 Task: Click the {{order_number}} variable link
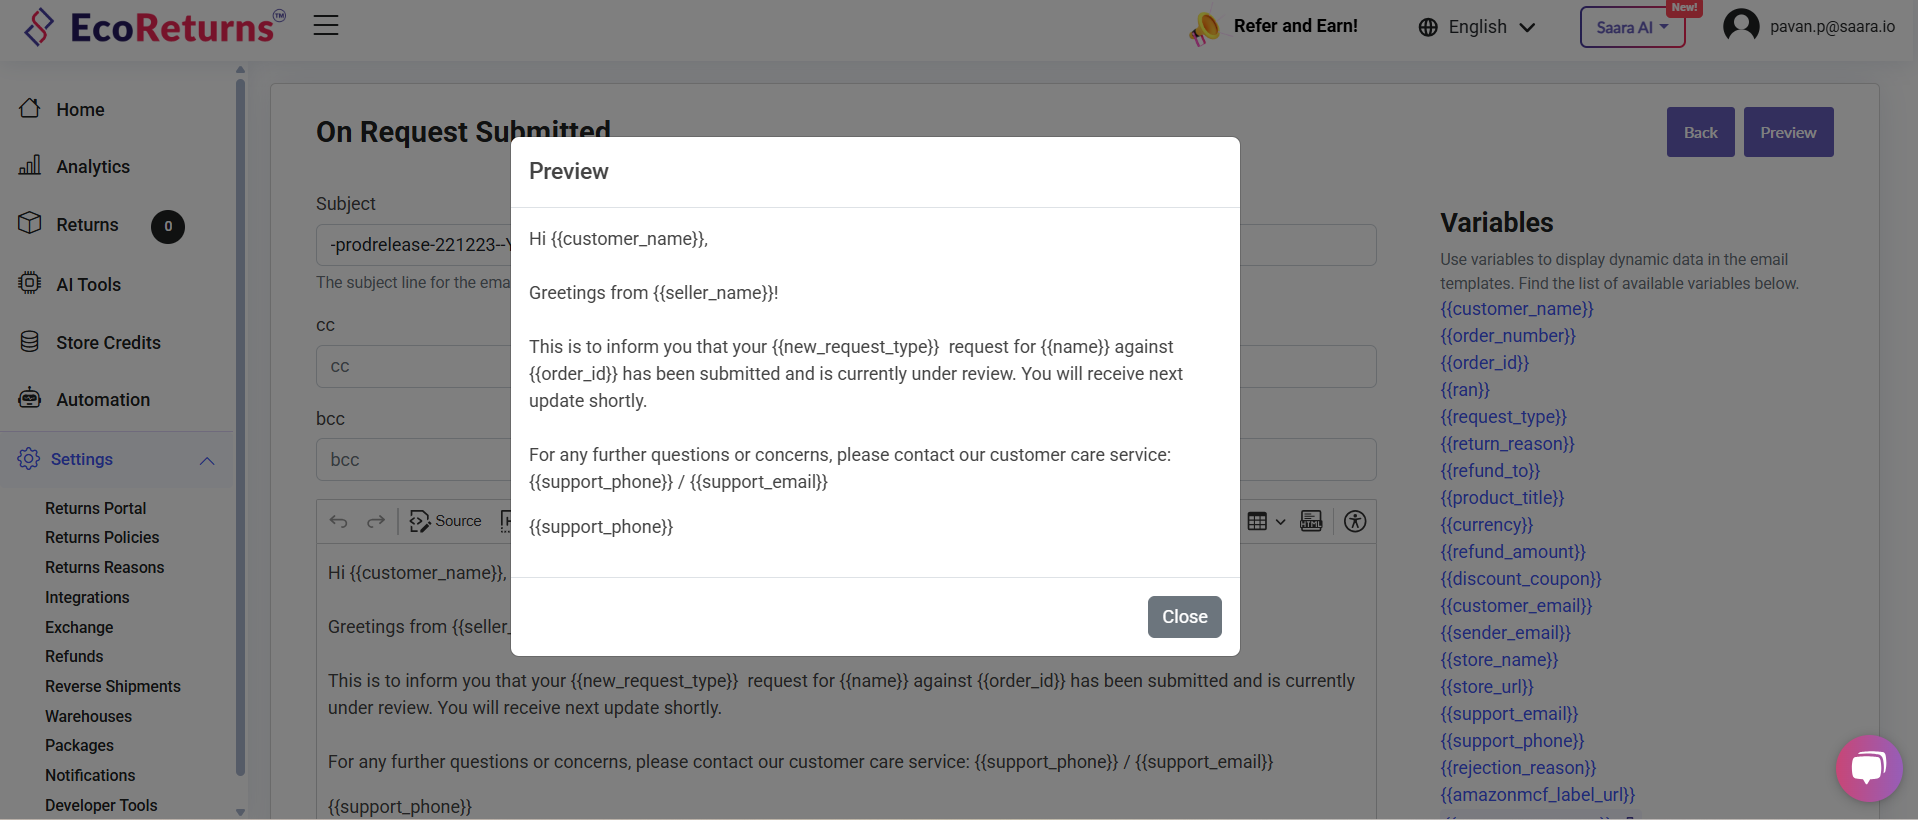[1507, 336]
